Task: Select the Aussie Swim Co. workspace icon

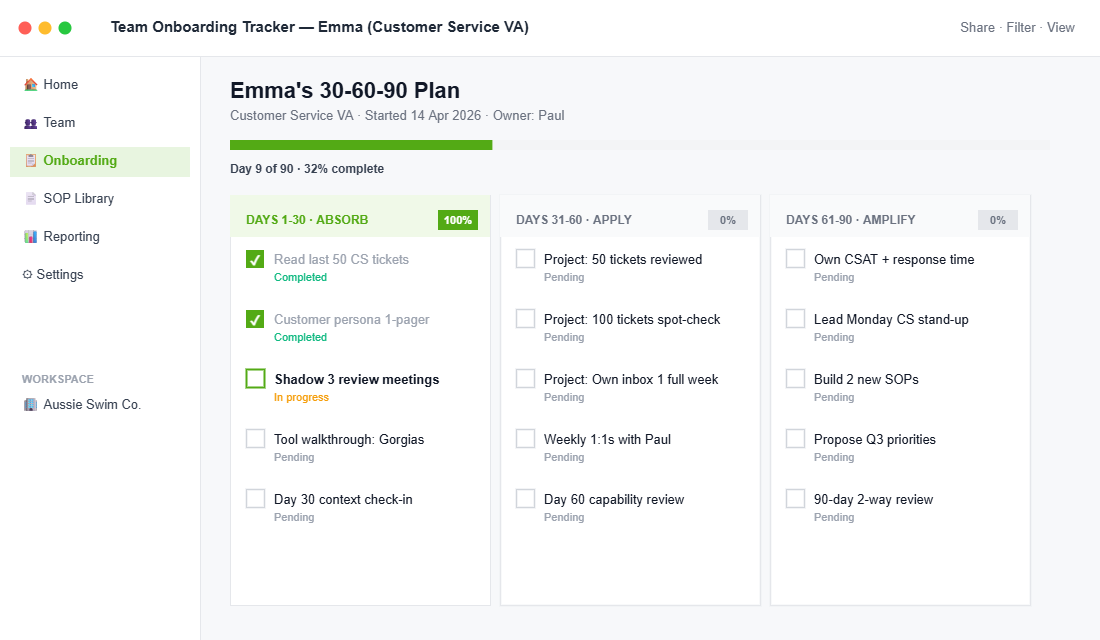Action: (29, 404)
